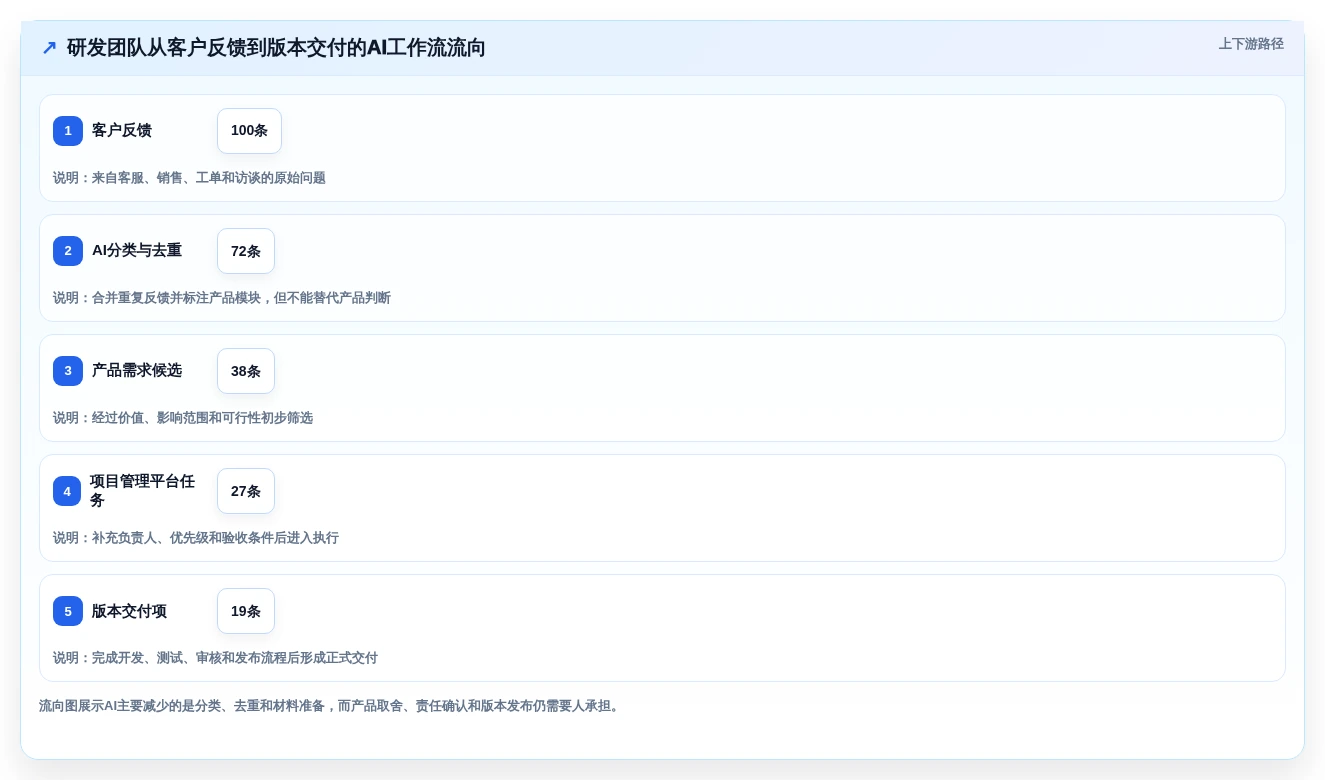1325x780 pixels.
Task: Click the 27条 count pill
Action: (x=246, y=491)
